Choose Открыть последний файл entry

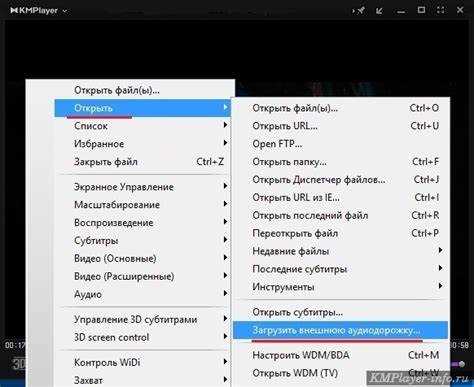tap(340, 216)
